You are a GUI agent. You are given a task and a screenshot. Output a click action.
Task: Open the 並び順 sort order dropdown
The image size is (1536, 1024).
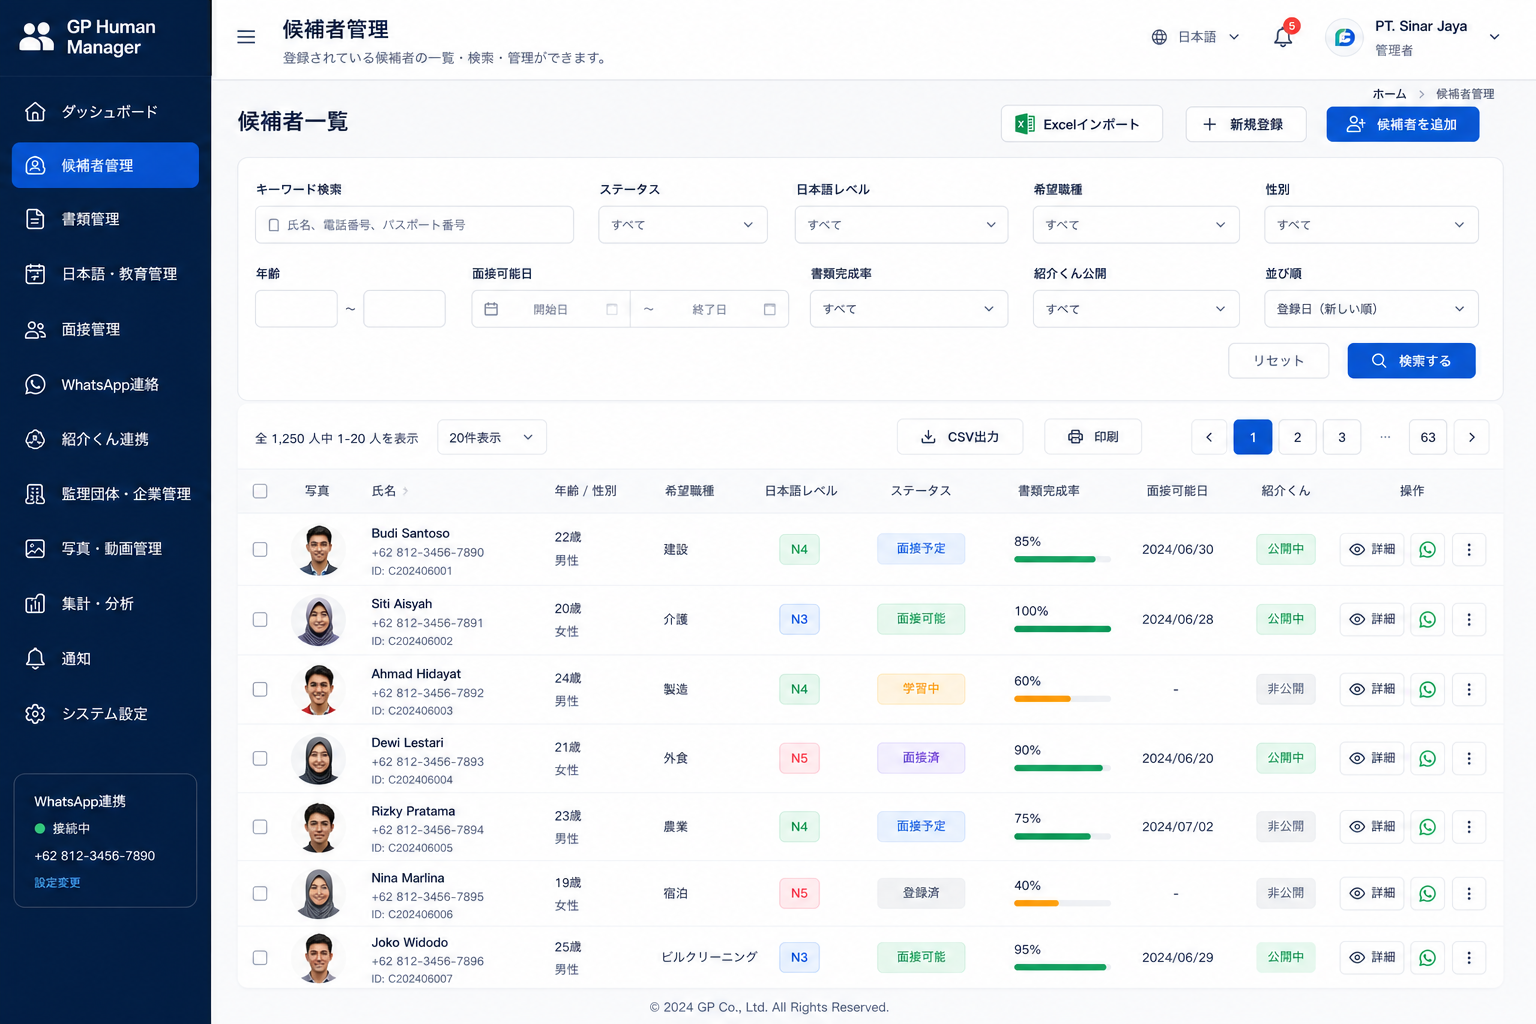click(1371, 309)
